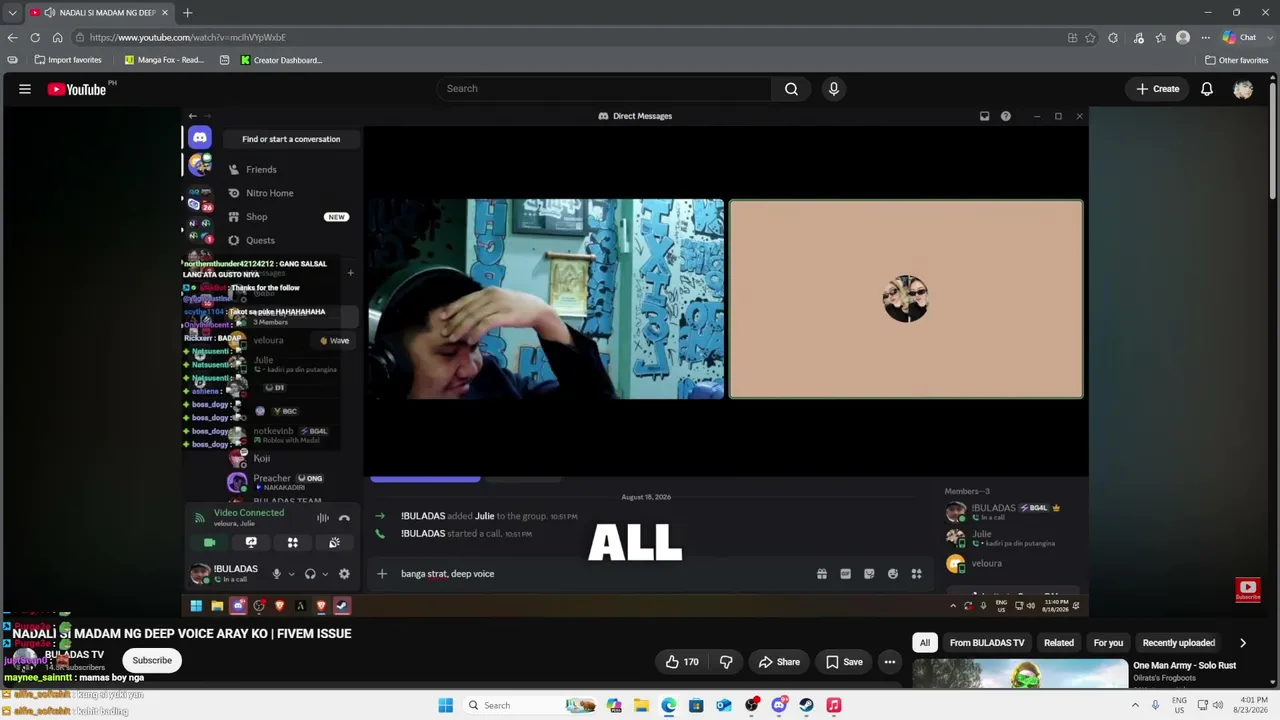Open the Import favorites bookmark
The height and width of the screenshot is (720, 1280).
click(x=68, y=60)
